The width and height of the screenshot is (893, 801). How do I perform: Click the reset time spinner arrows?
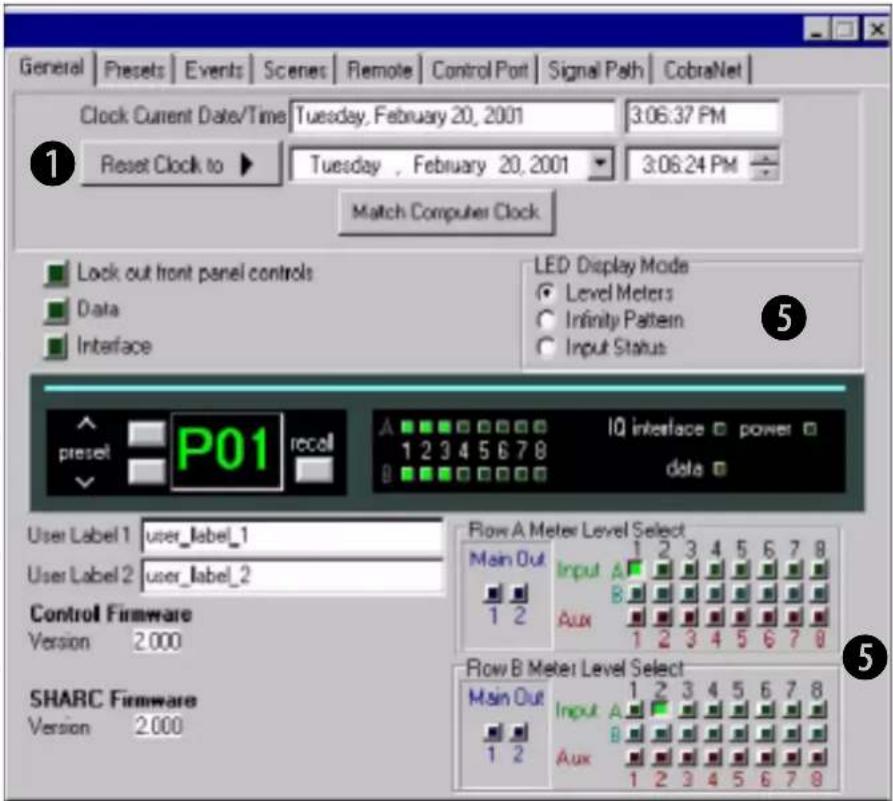click(x=764, y=165)
